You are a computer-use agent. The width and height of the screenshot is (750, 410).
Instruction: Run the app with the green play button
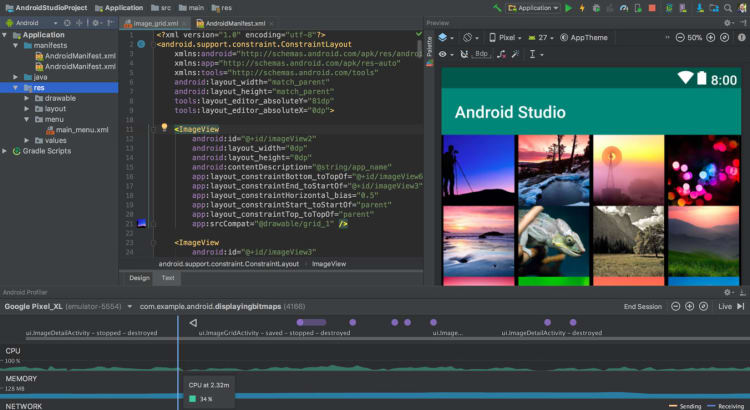point(568,8)
